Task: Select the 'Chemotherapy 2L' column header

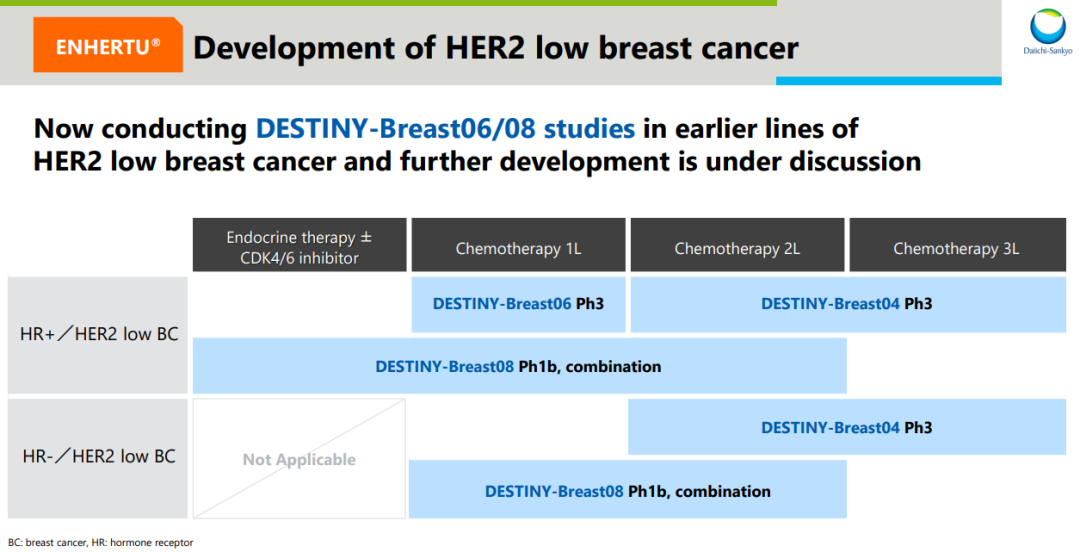Action: (737, 245)
